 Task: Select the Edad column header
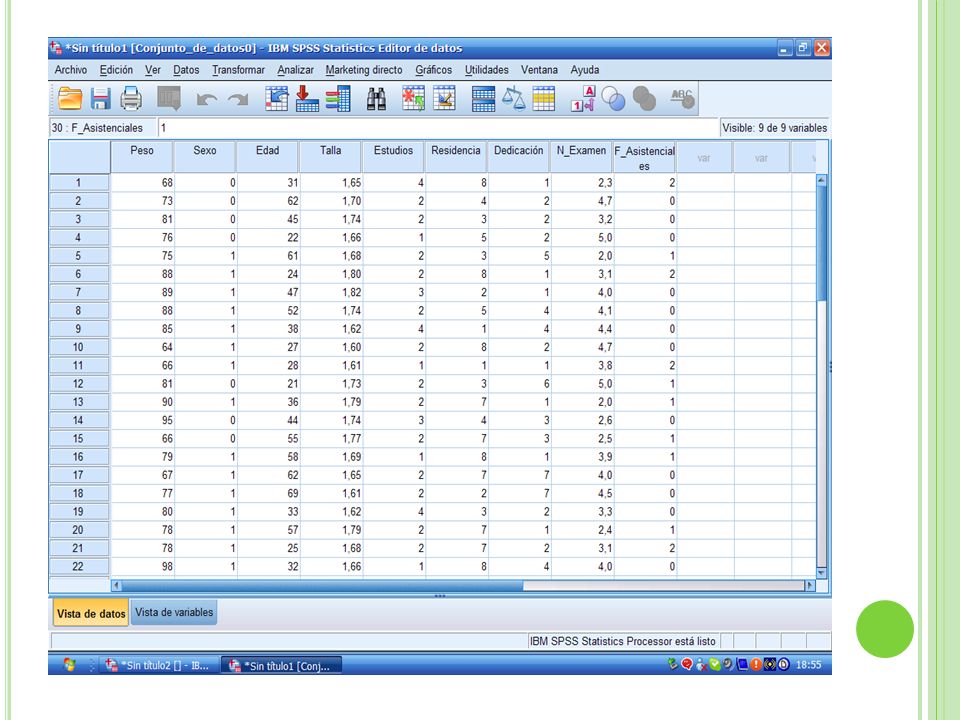[268, 157]
